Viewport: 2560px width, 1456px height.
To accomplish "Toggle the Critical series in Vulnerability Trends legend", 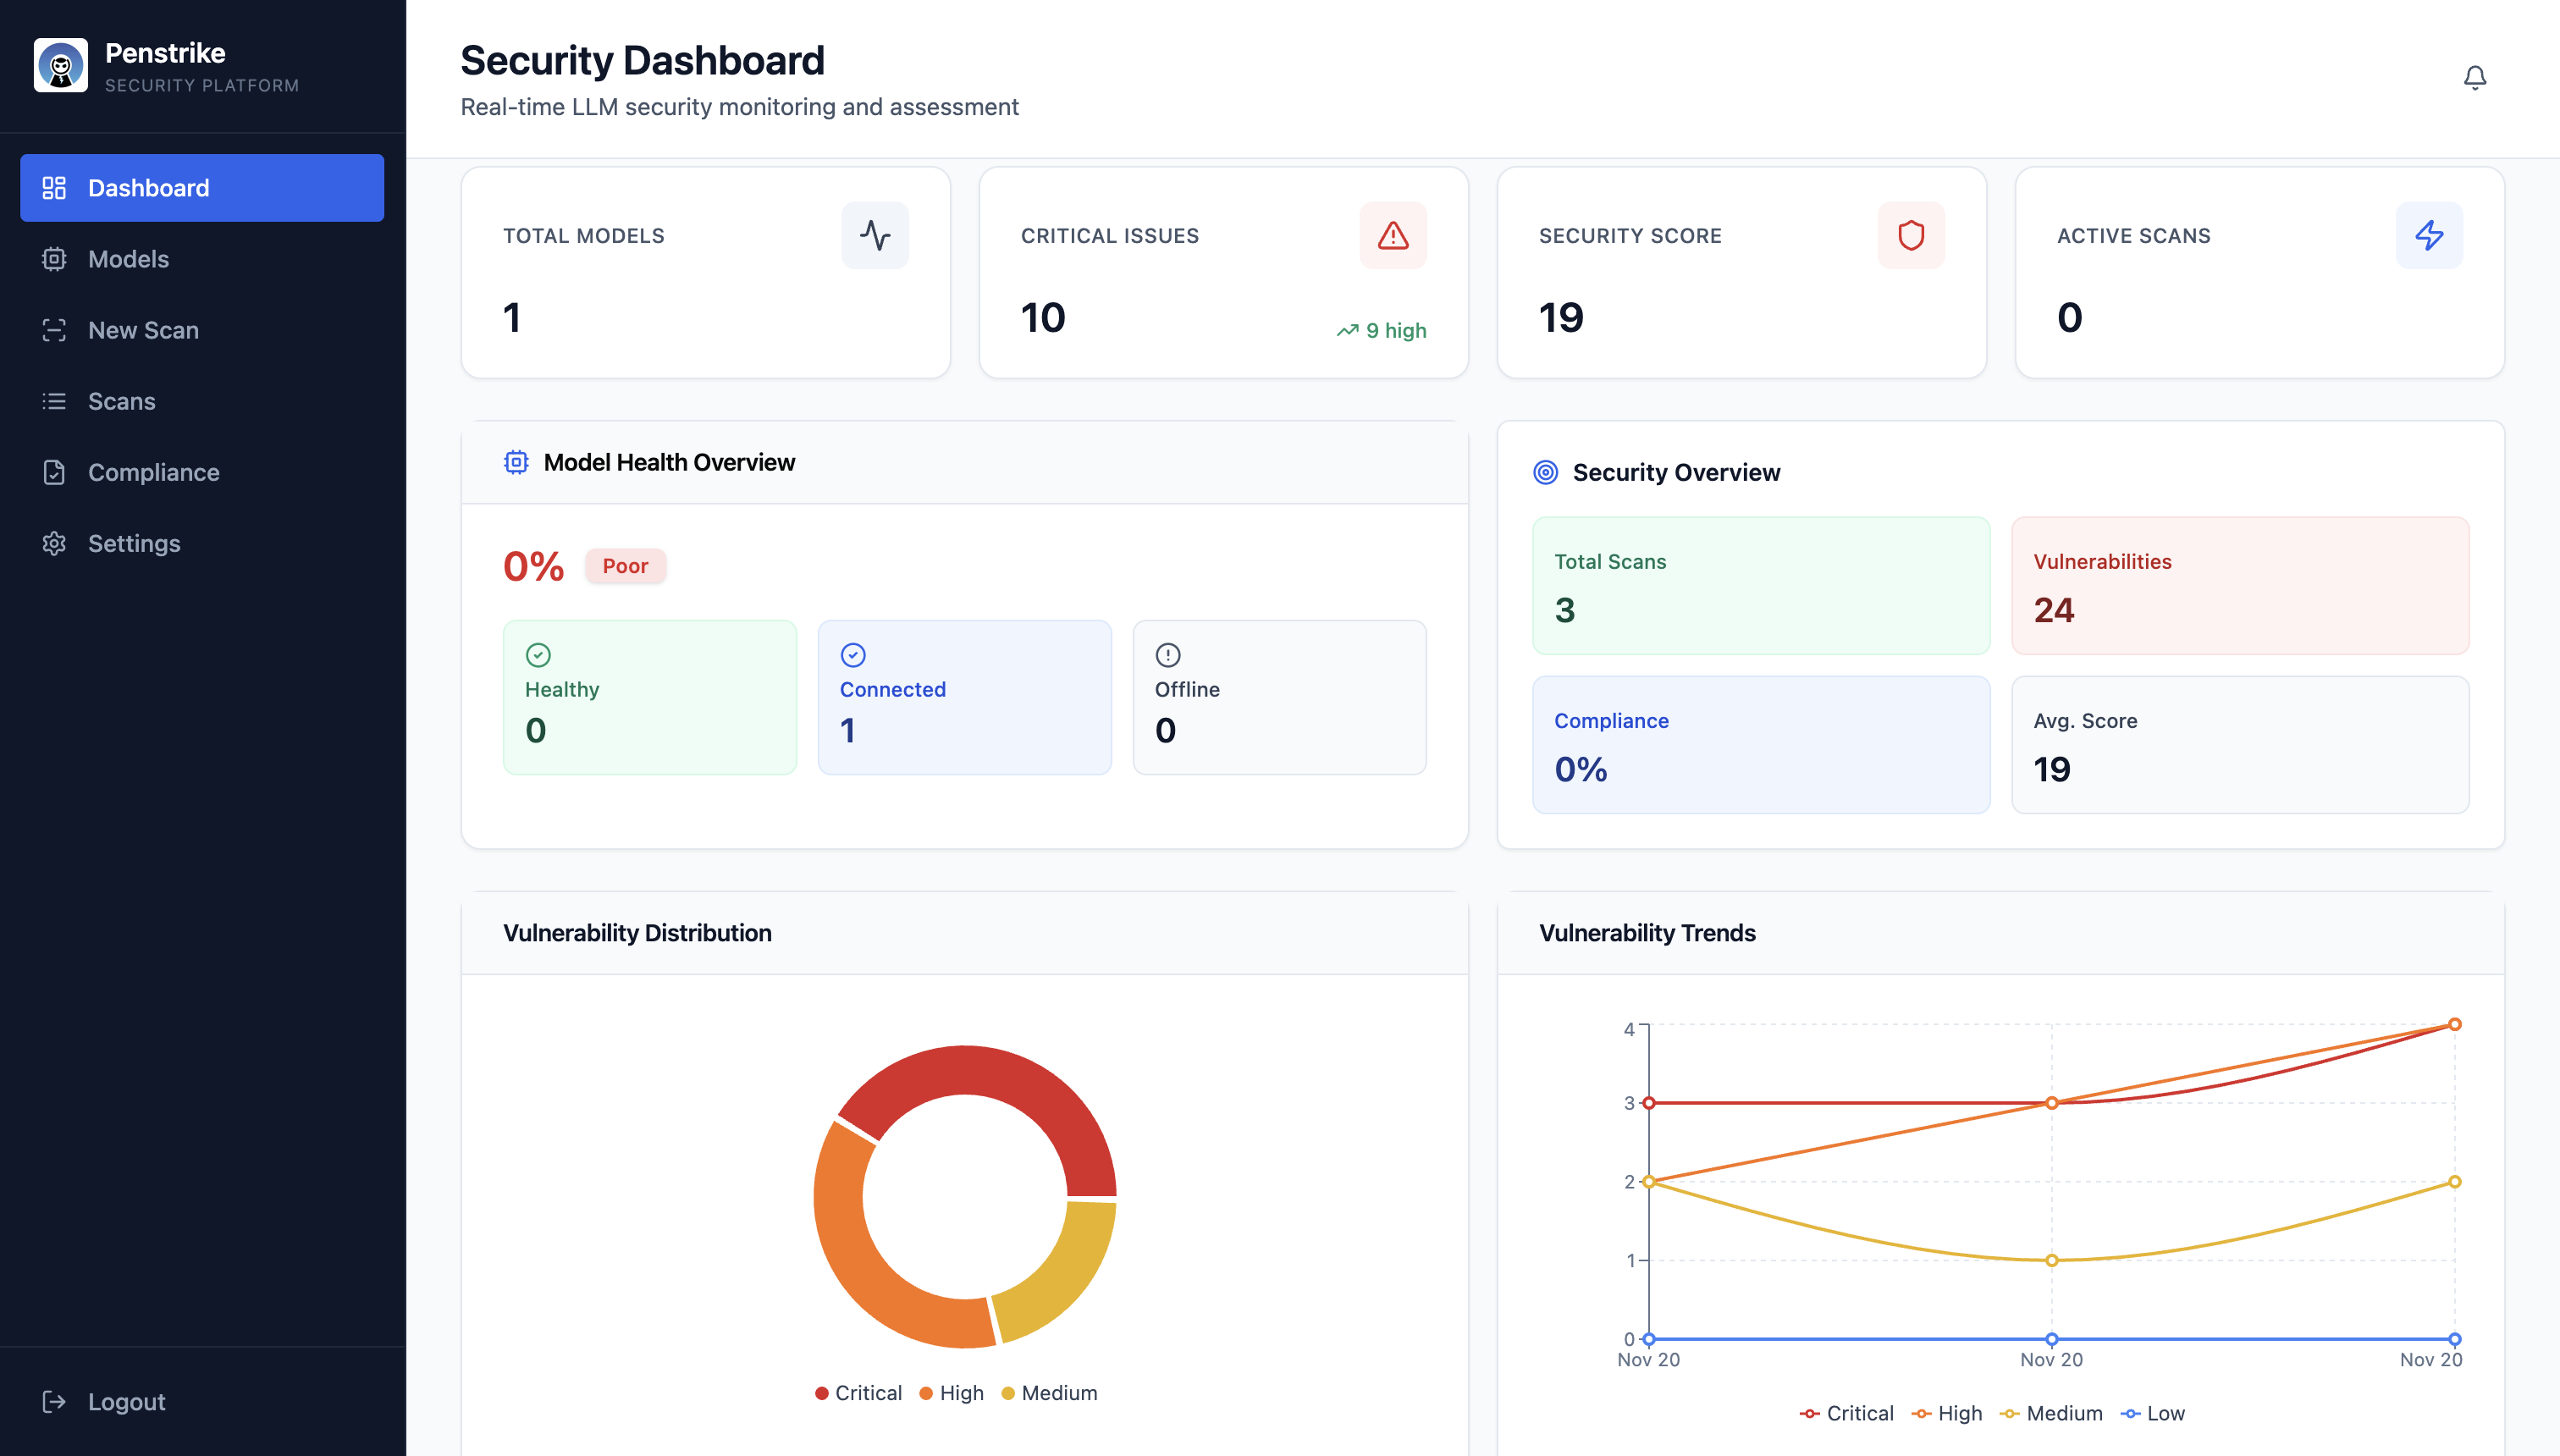I will [1847, 1413].
